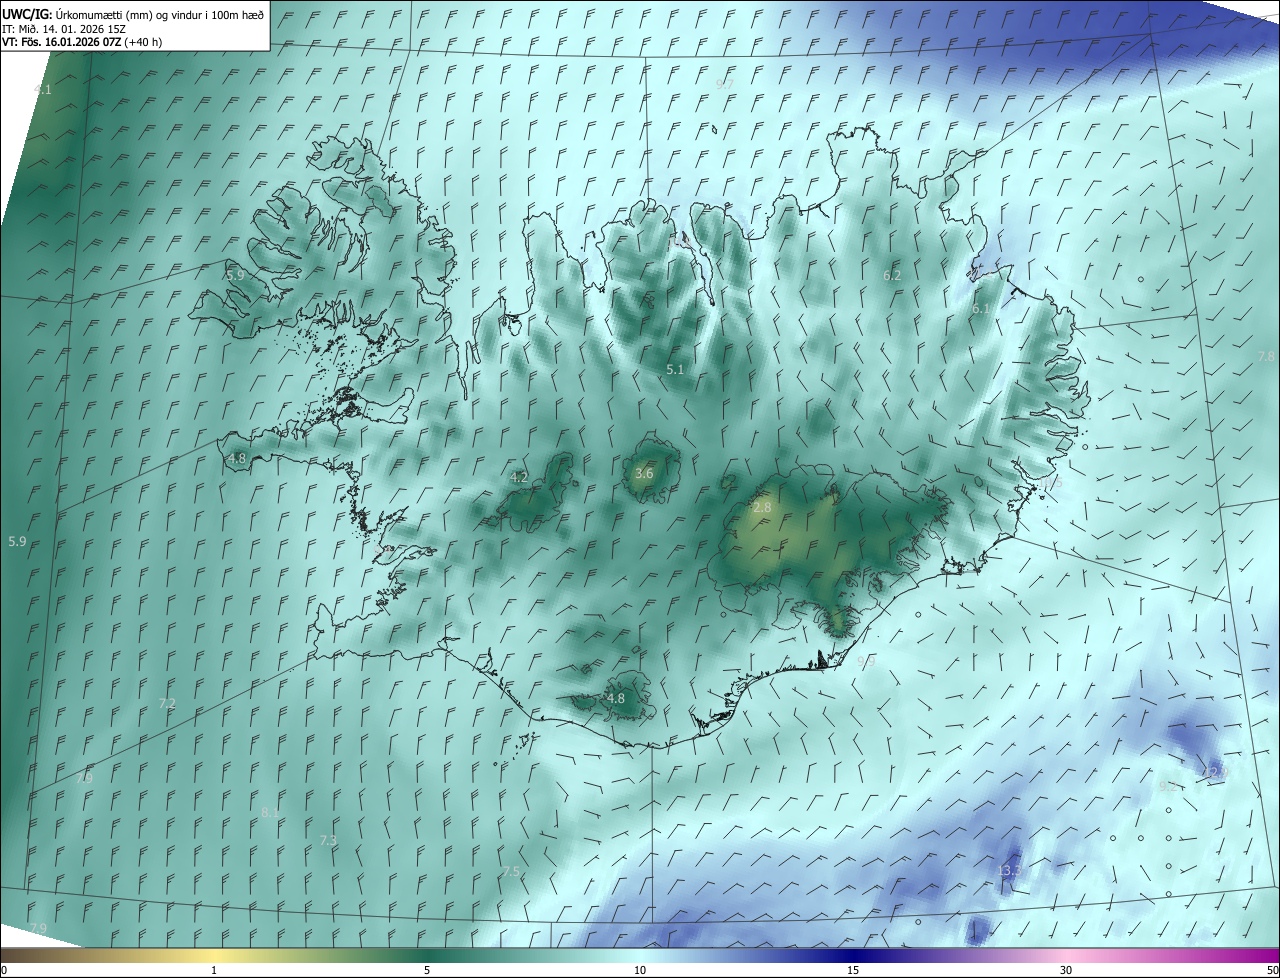Click the 'VT: Fös. 16.01.2026 07Z (+40 h)' line

(x=82, y=42)
